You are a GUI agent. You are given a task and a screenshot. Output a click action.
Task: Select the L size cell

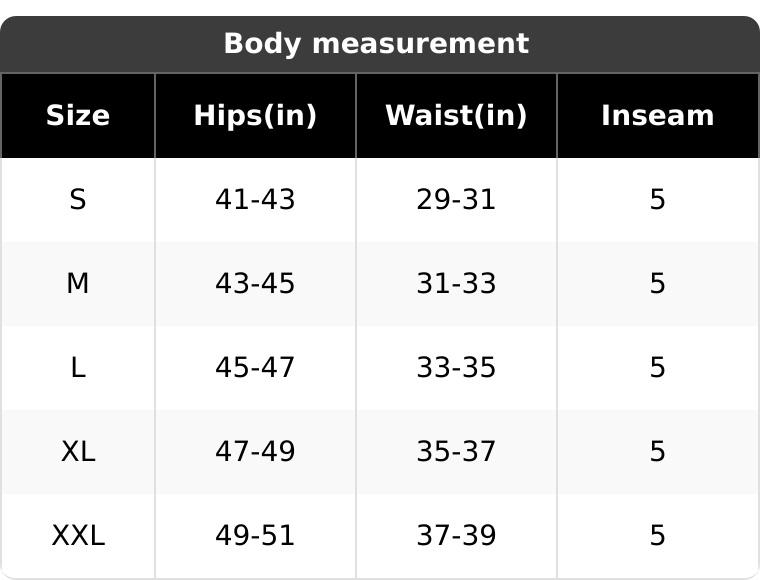(78, 368)
